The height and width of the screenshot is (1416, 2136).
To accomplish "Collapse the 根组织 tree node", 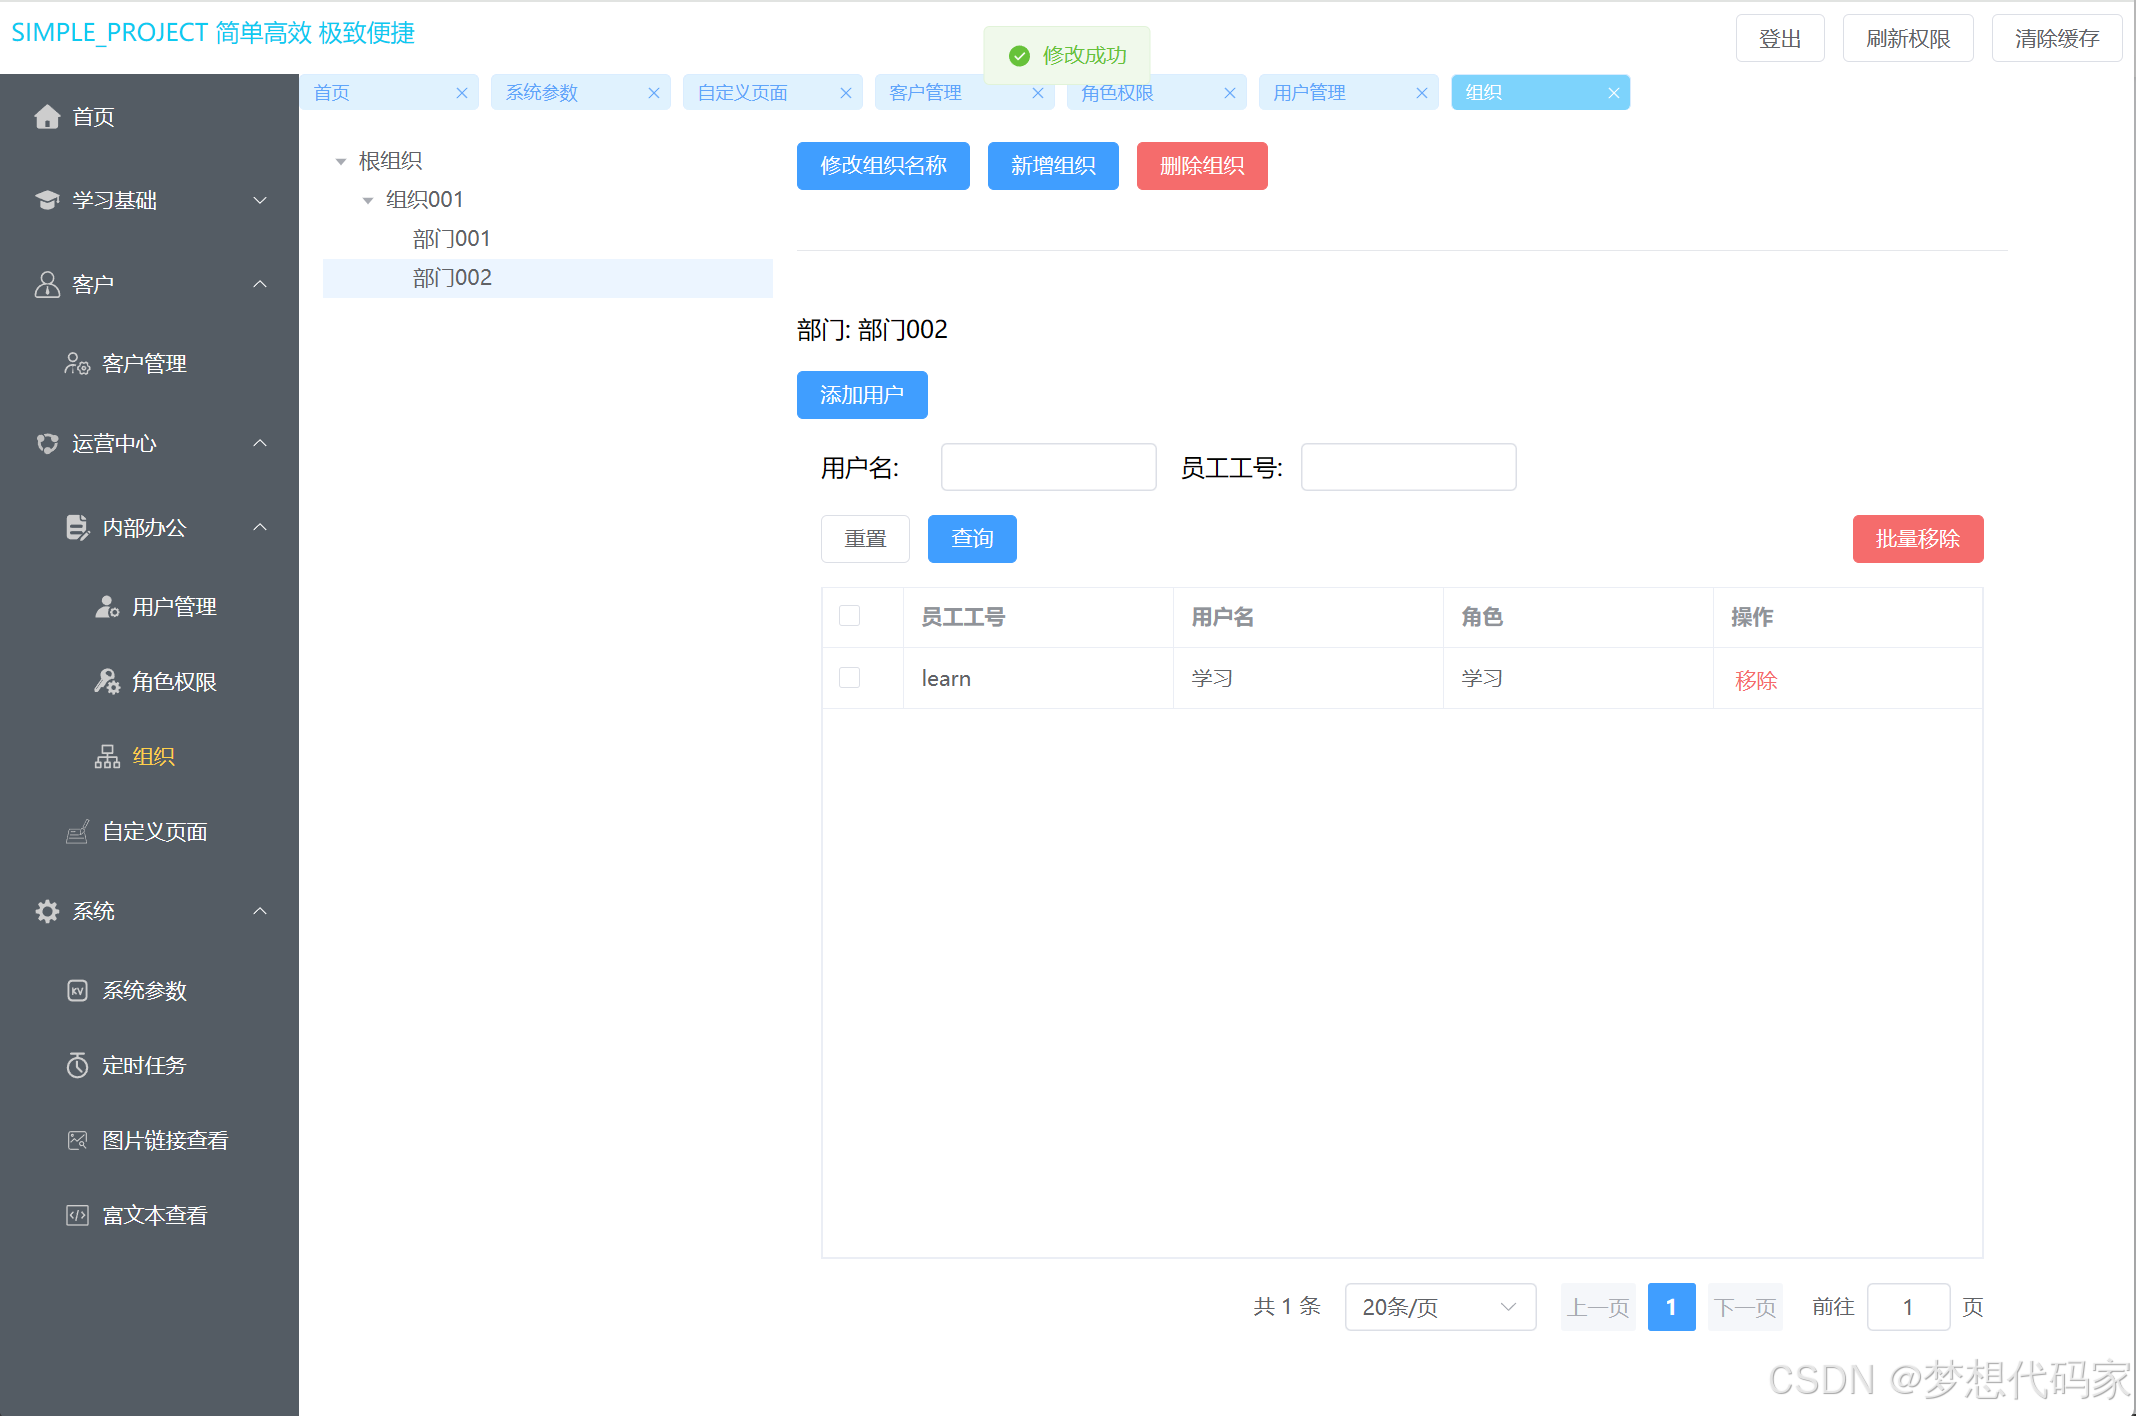I will tap(341, 160).
